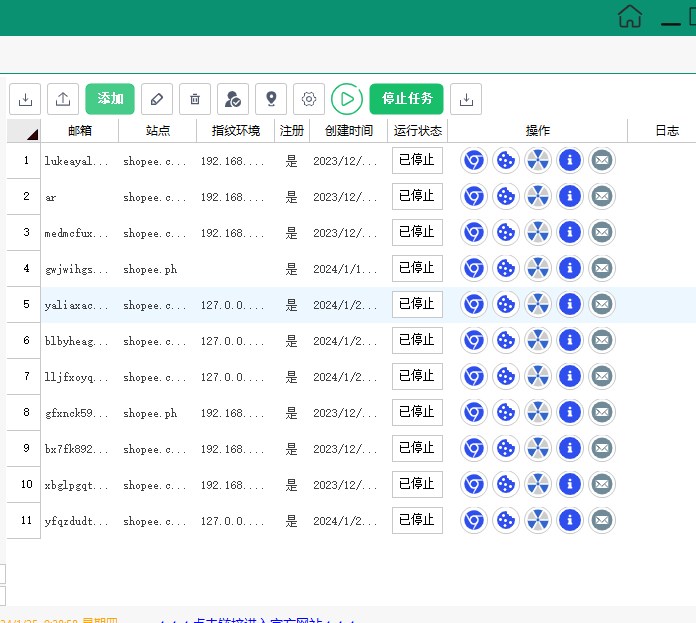The width and height of the screenshot is (696, 623).
Task: Click mail icon for row 11 yfqzdudt
Action: 602,520
